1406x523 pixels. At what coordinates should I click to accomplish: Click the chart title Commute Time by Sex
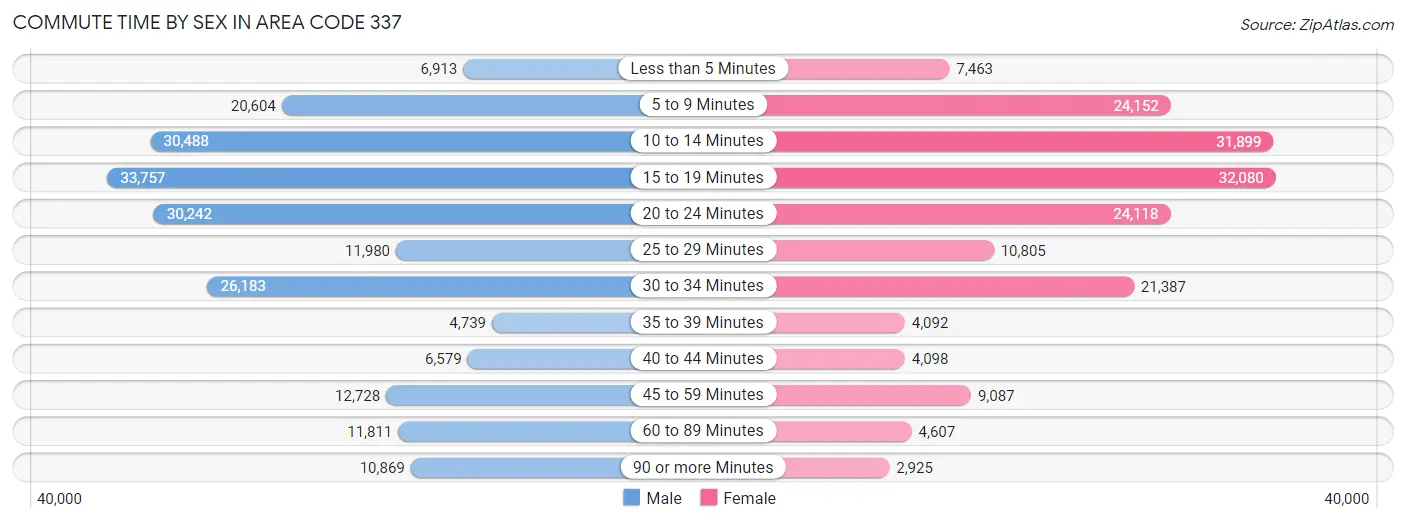207,22
